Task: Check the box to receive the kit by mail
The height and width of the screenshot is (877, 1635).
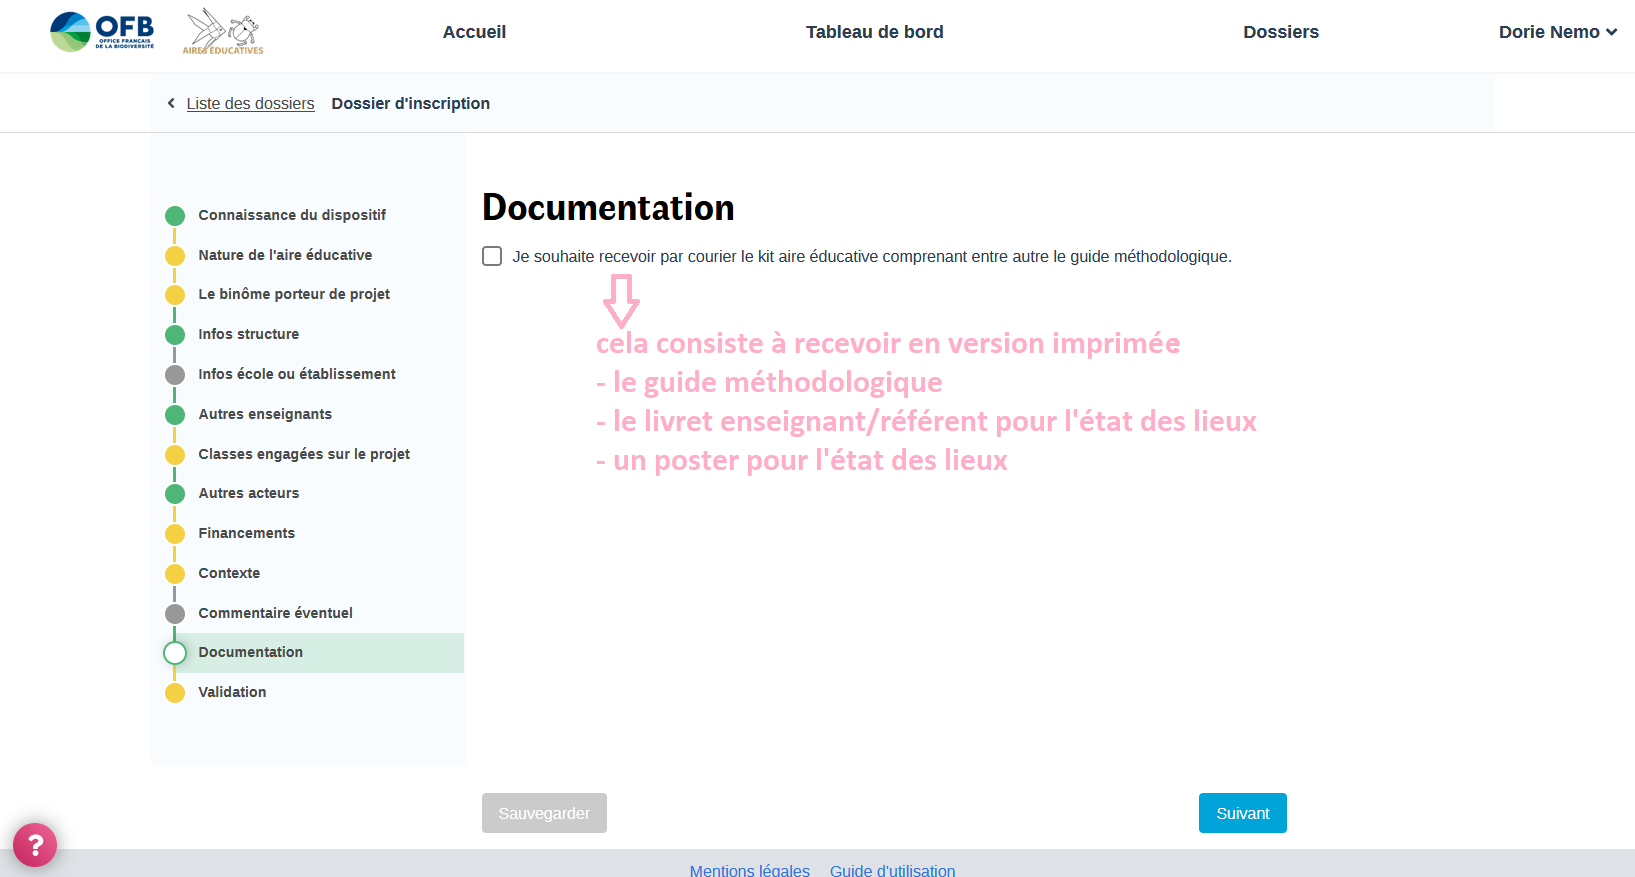Action: (492, 256)
